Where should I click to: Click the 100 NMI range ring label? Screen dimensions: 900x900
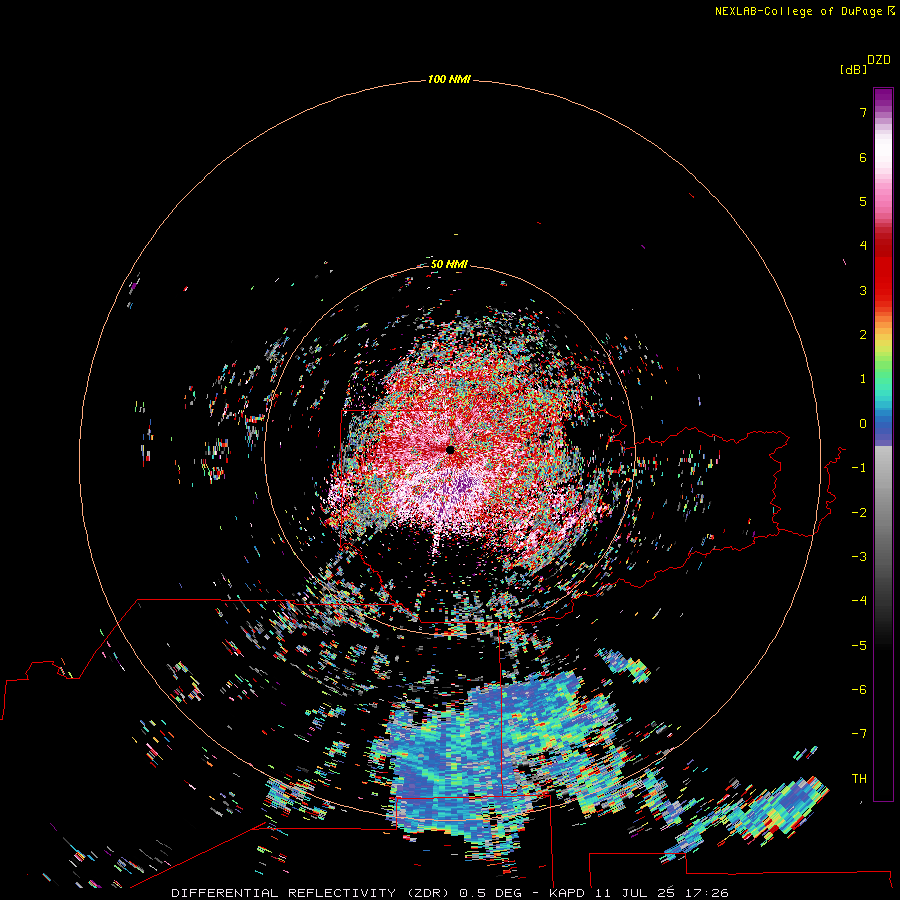[449, 79]
